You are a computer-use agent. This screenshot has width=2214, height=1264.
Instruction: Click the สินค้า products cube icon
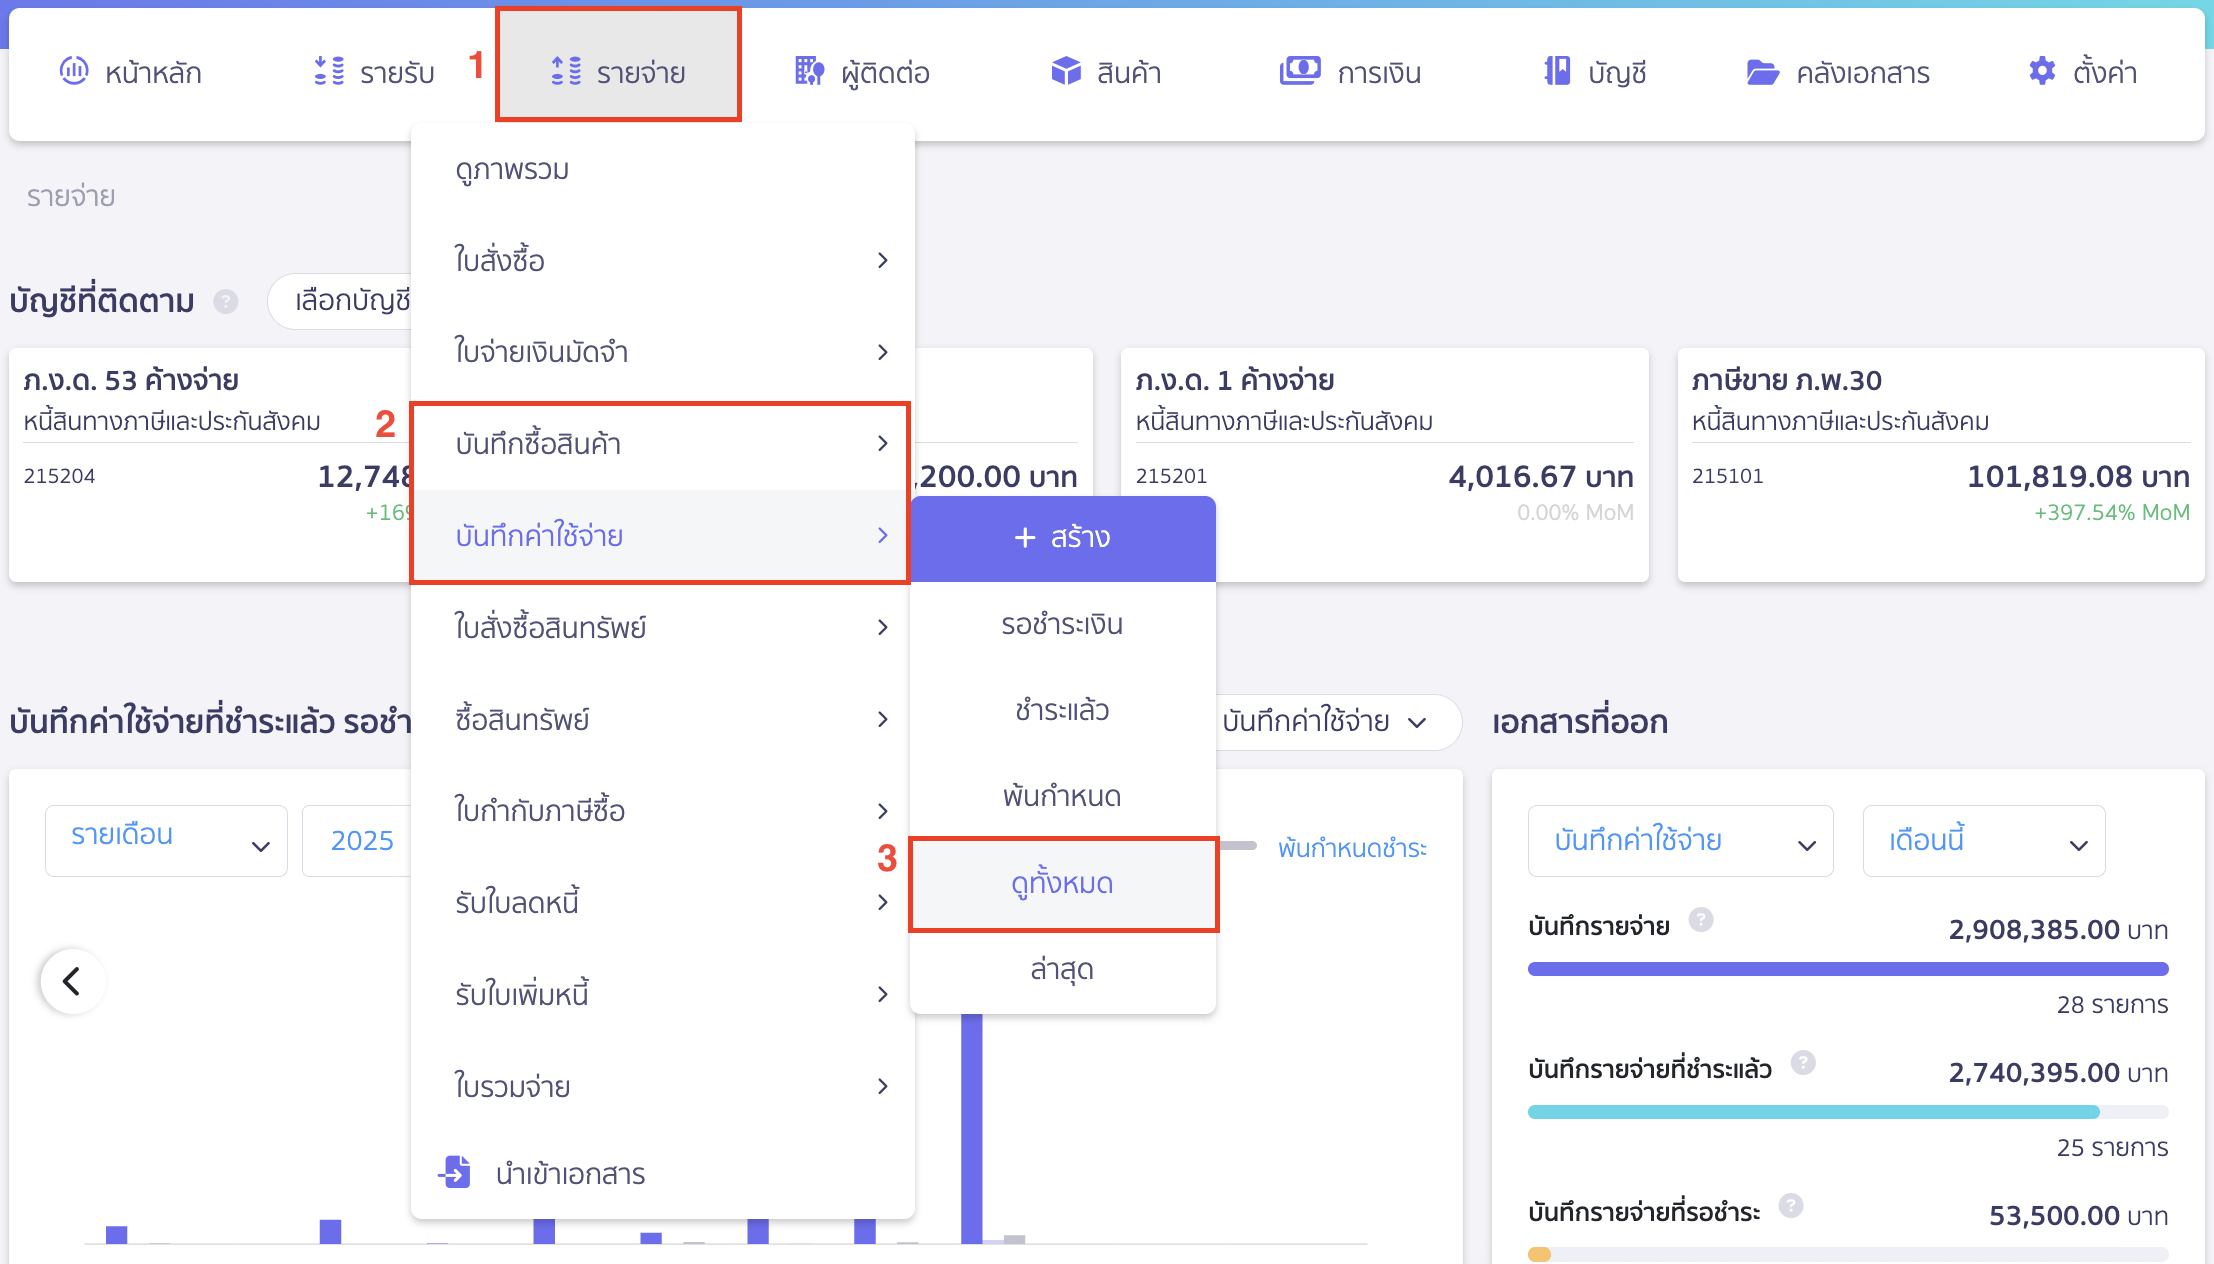(x=1067, y=71)
